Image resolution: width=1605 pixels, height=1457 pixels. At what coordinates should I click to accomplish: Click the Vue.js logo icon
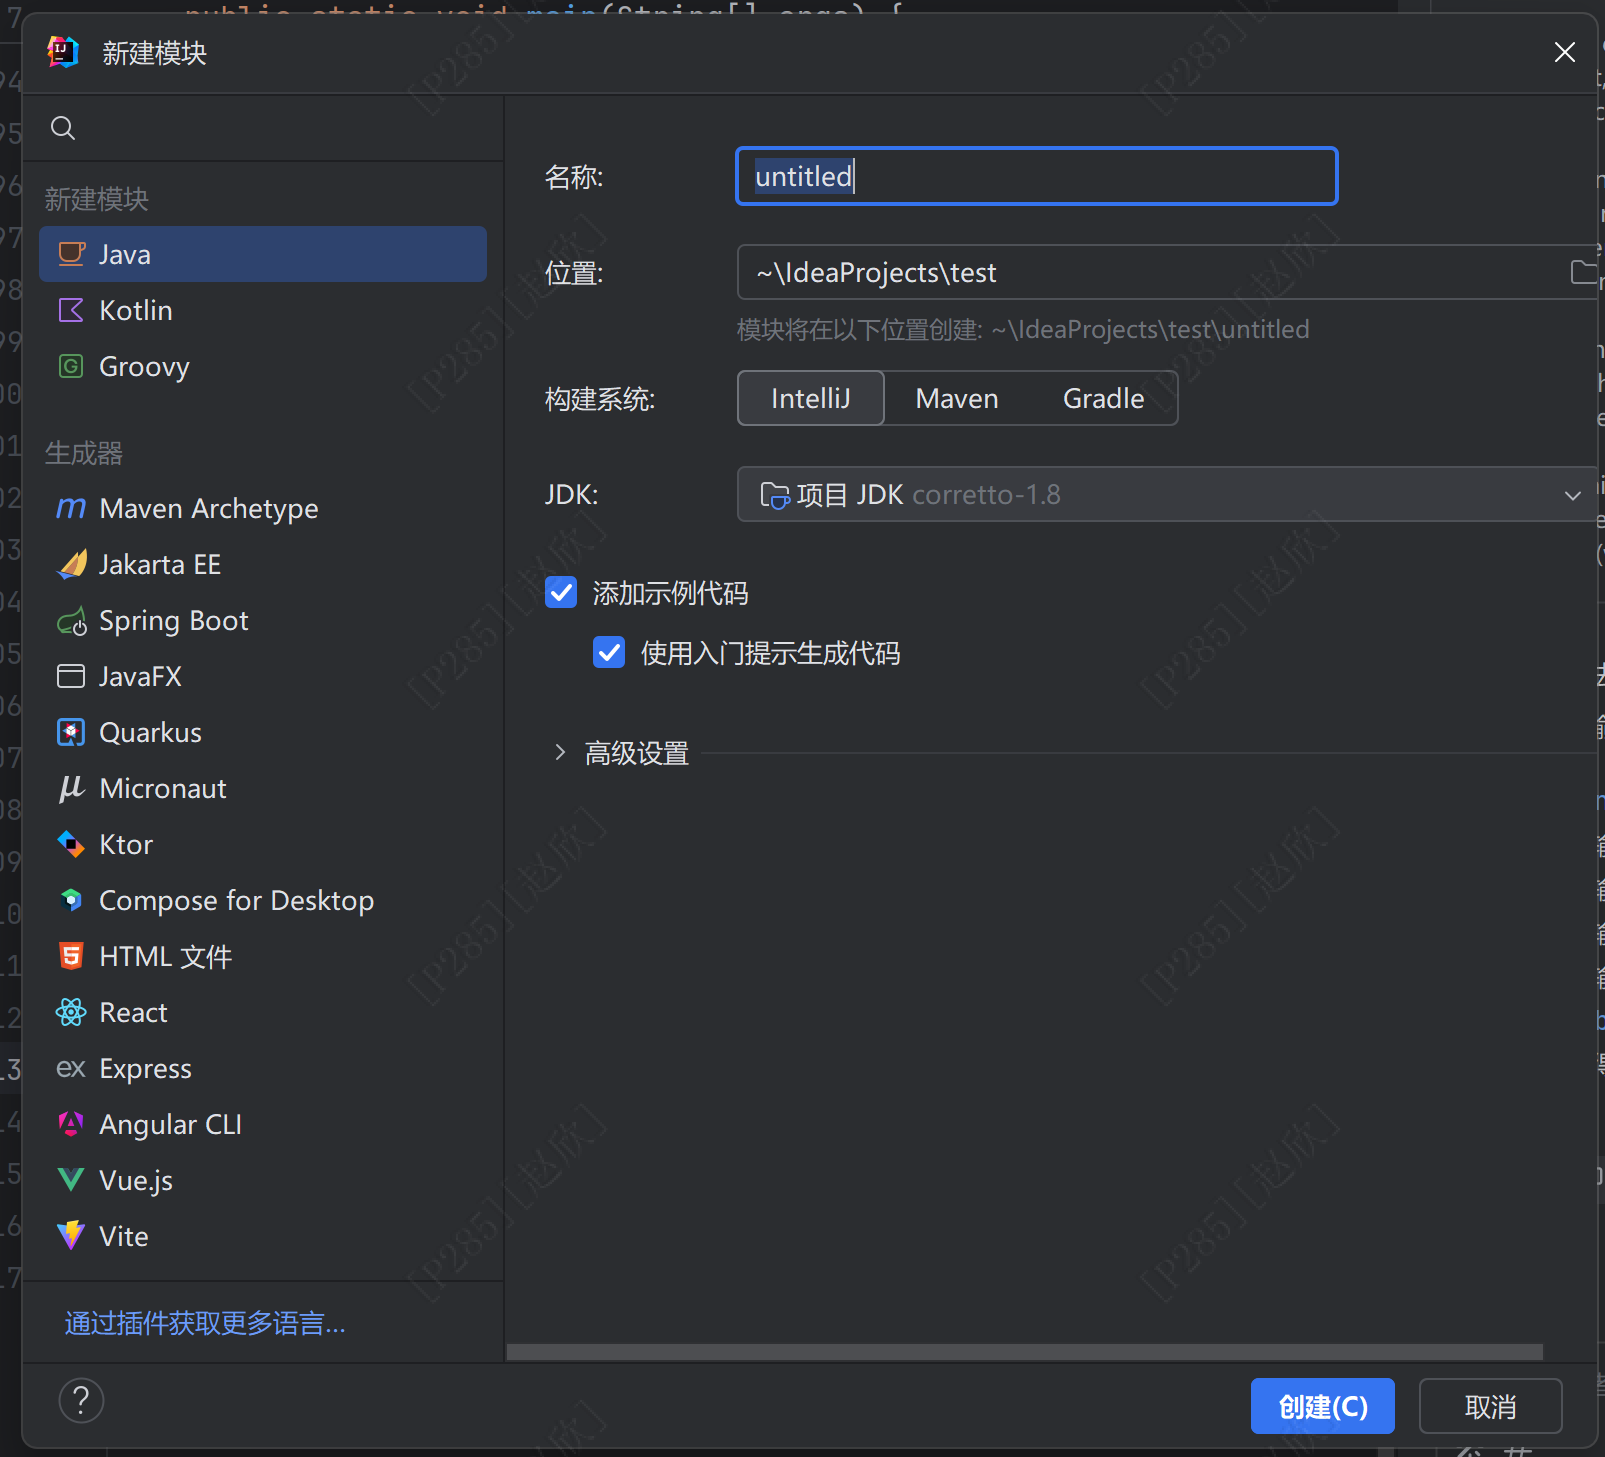coord(71,1180)
